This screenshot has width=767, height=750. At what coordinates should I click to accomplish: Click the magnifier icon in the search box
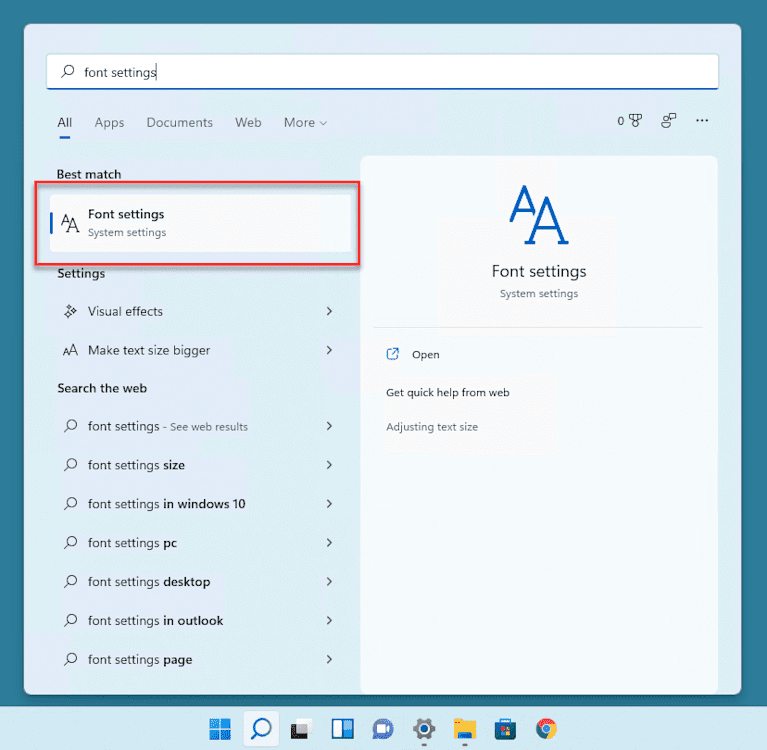(x=68, y=71)
